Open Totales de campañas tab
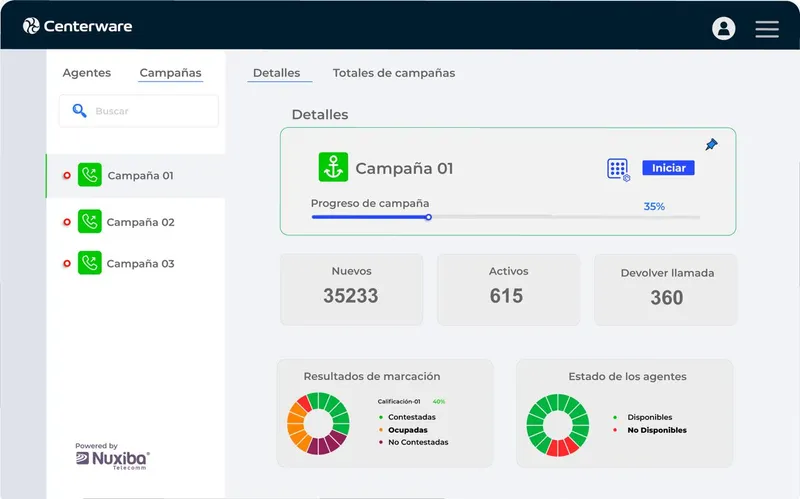800x499 pixels. 394,72
